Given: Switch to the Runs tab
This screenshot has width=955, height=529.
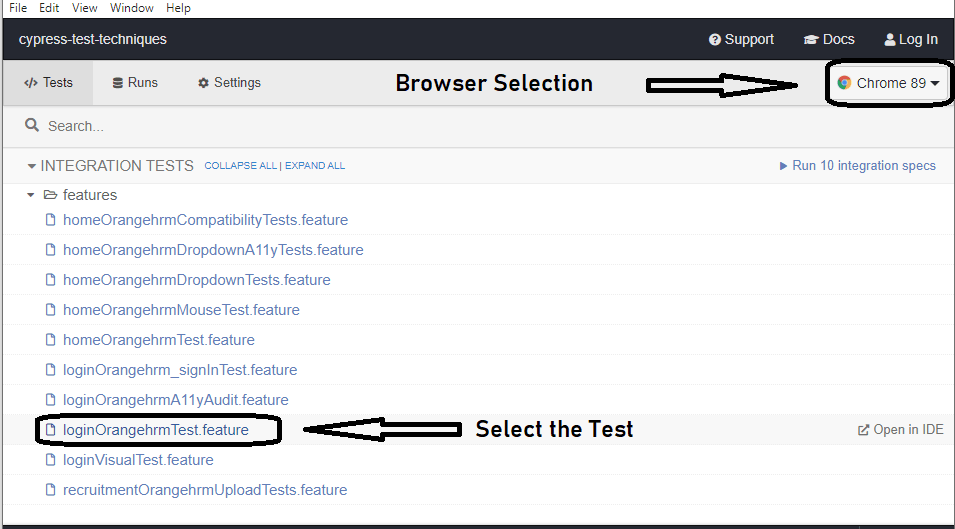Looking at the screenshot, I should pos(135,83).
